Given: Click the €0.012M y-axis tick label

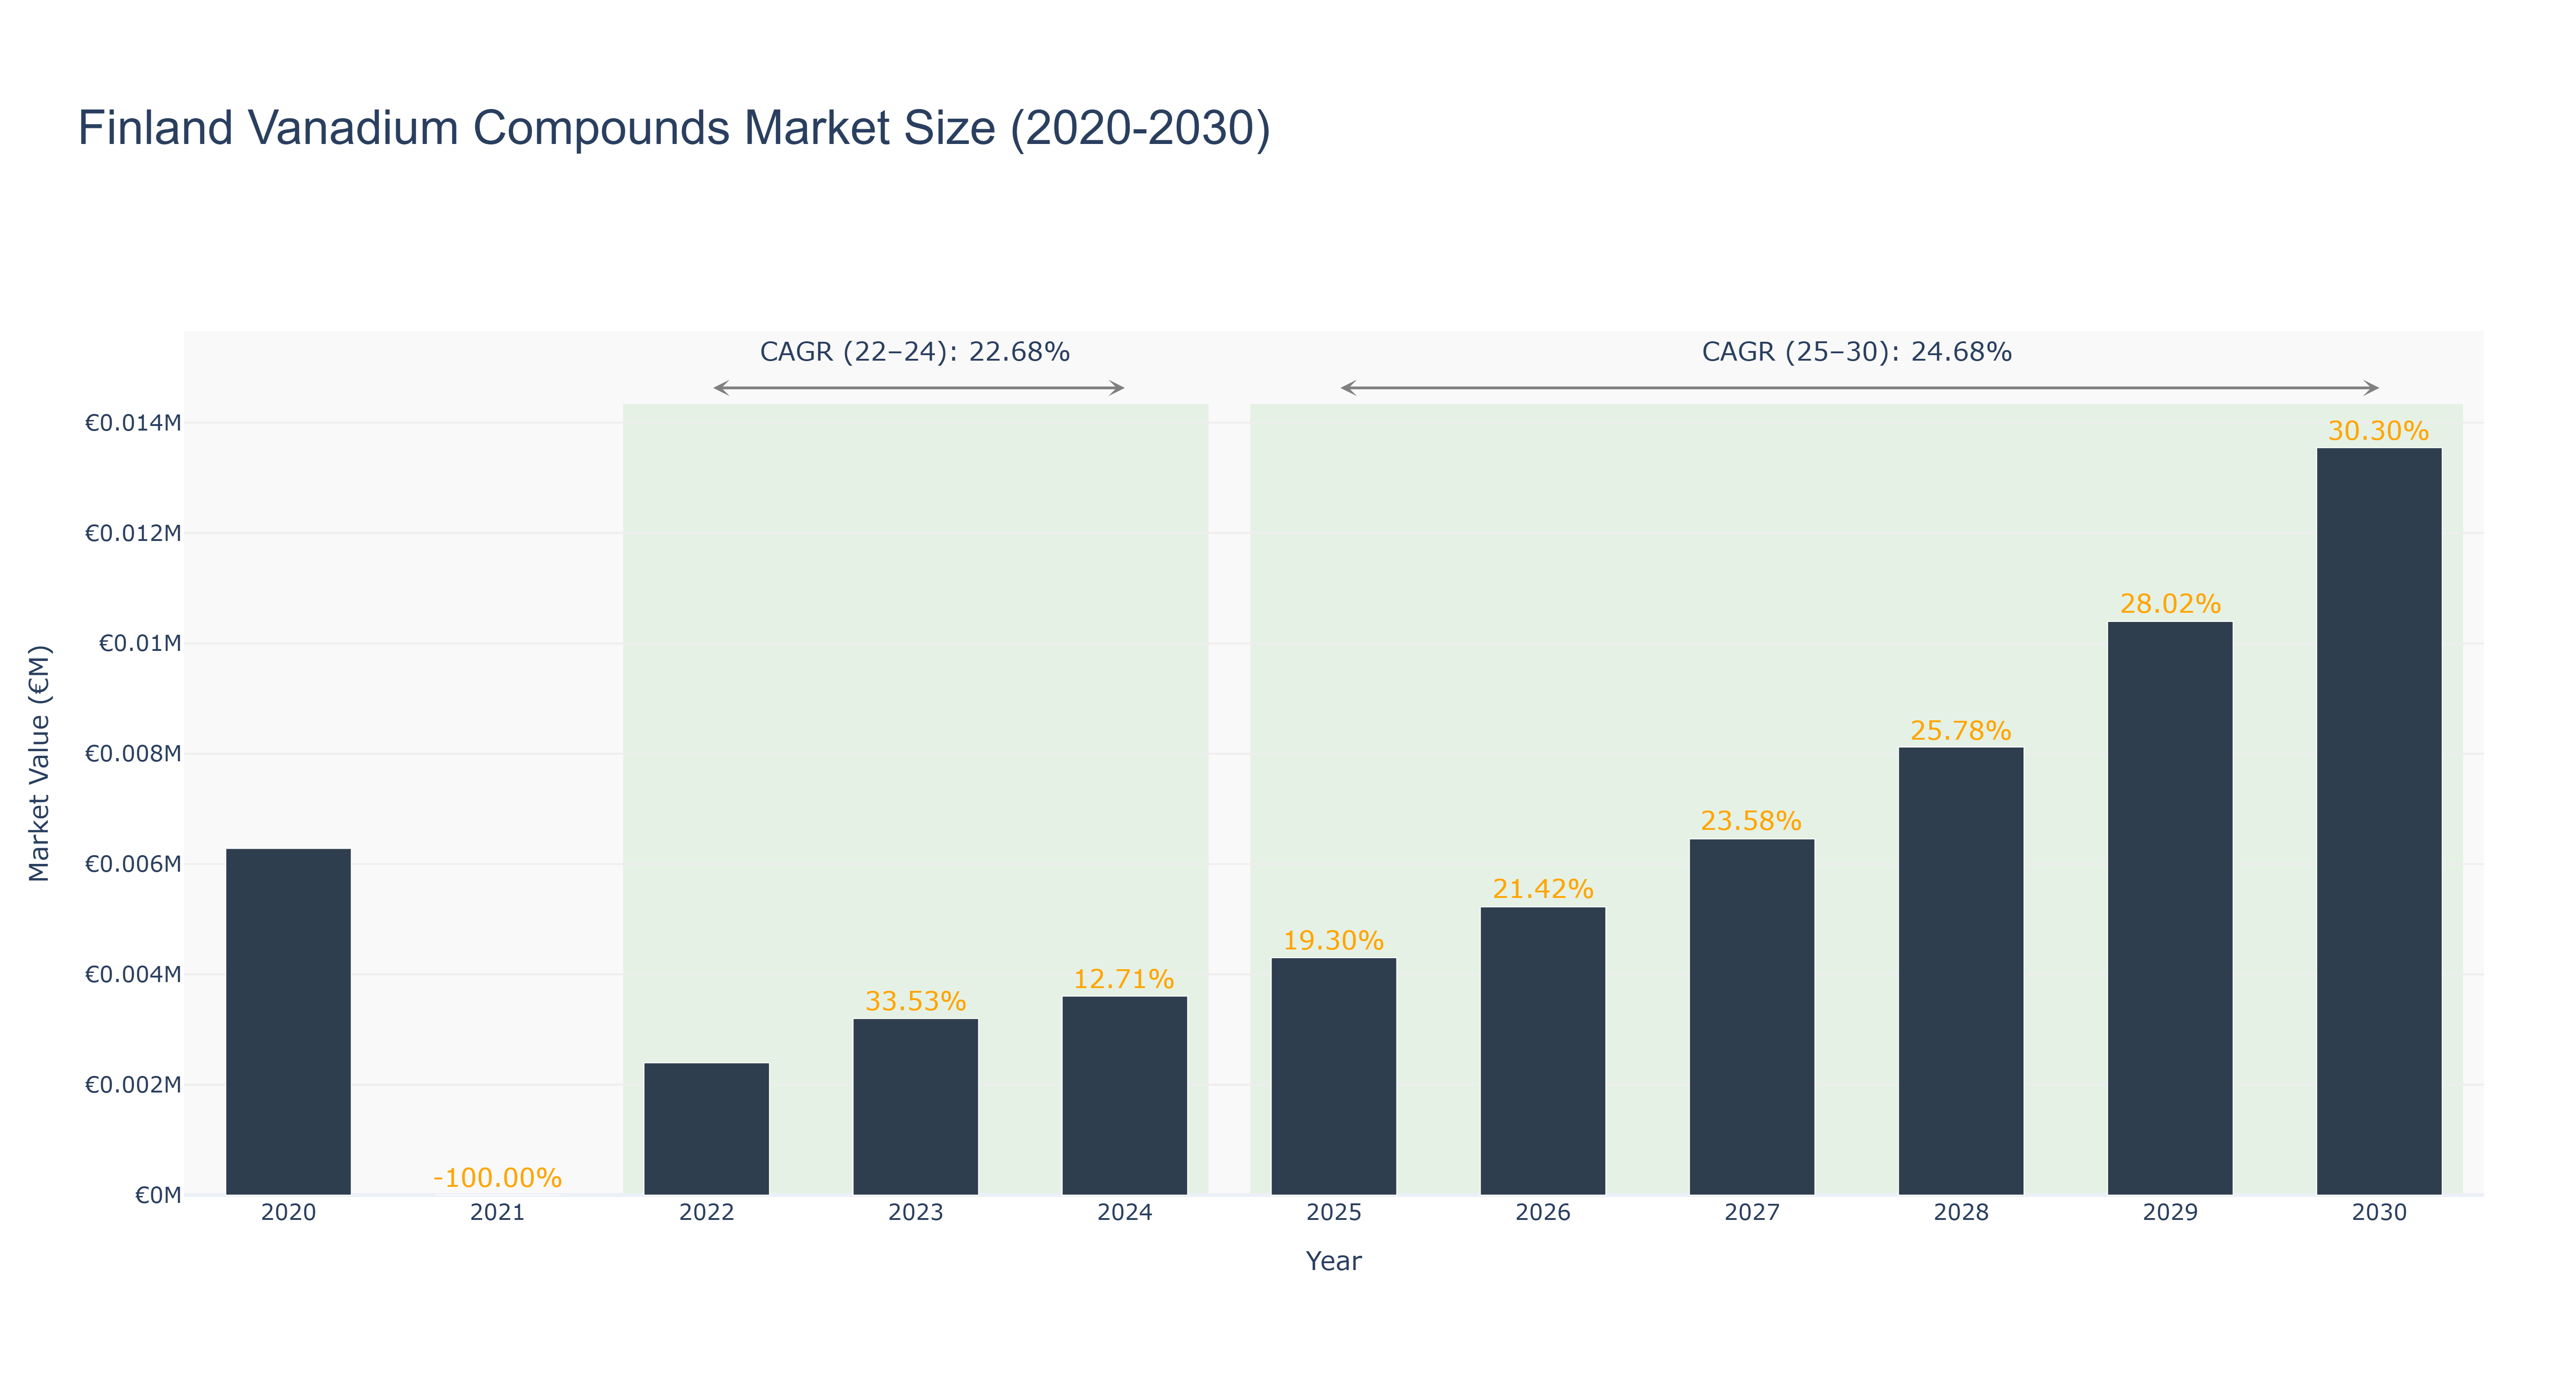Looking at the screenshot, I should [x=133, y=533].
